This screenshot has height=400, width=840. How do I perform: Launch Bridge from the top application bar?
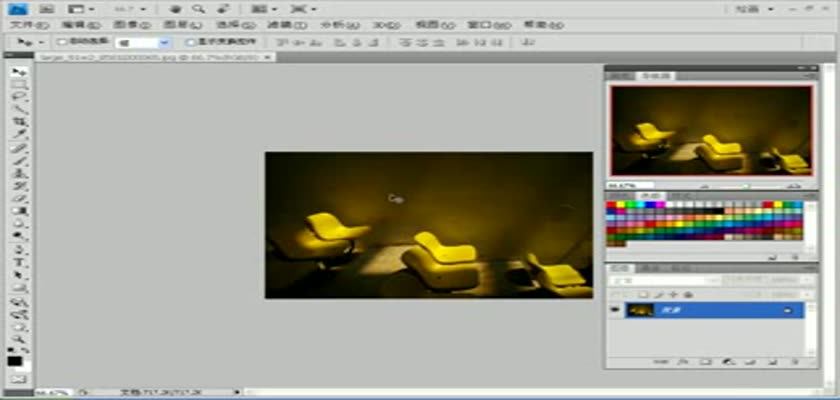pos(47,9)
